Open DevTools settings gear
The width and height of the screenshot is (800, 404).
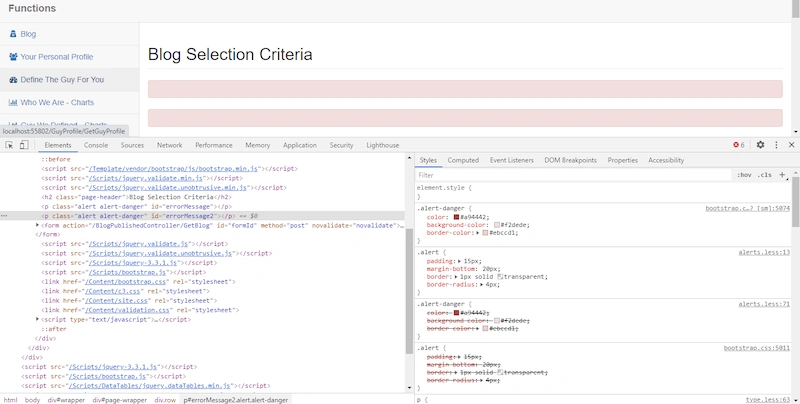(x=760, y=145)
